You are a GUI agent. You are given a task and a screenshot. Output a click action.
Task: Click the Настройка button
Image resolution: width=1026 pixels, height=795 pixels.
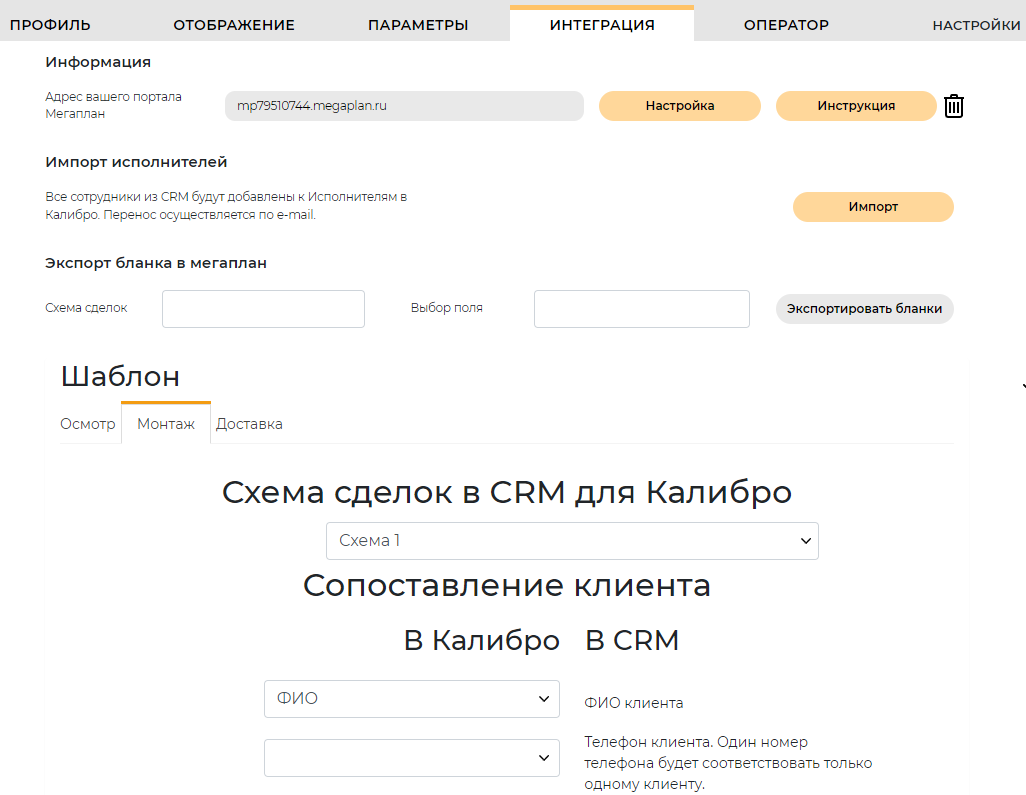[680, 106]
